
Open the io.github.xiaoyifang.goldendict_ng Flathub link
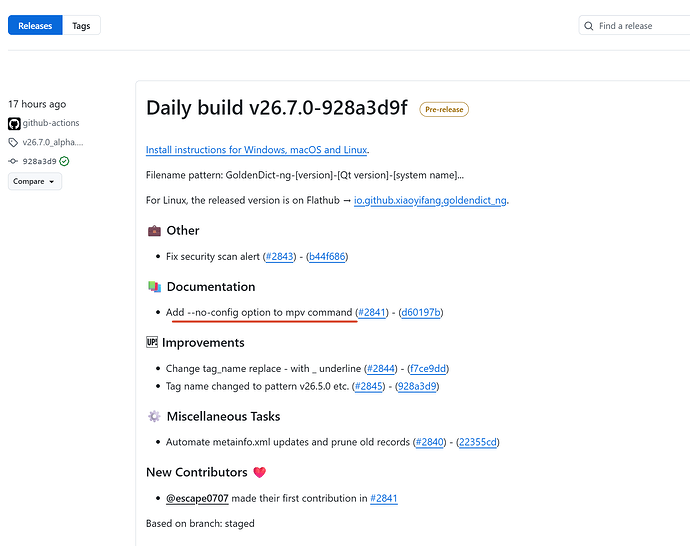(x=430, y=200)
